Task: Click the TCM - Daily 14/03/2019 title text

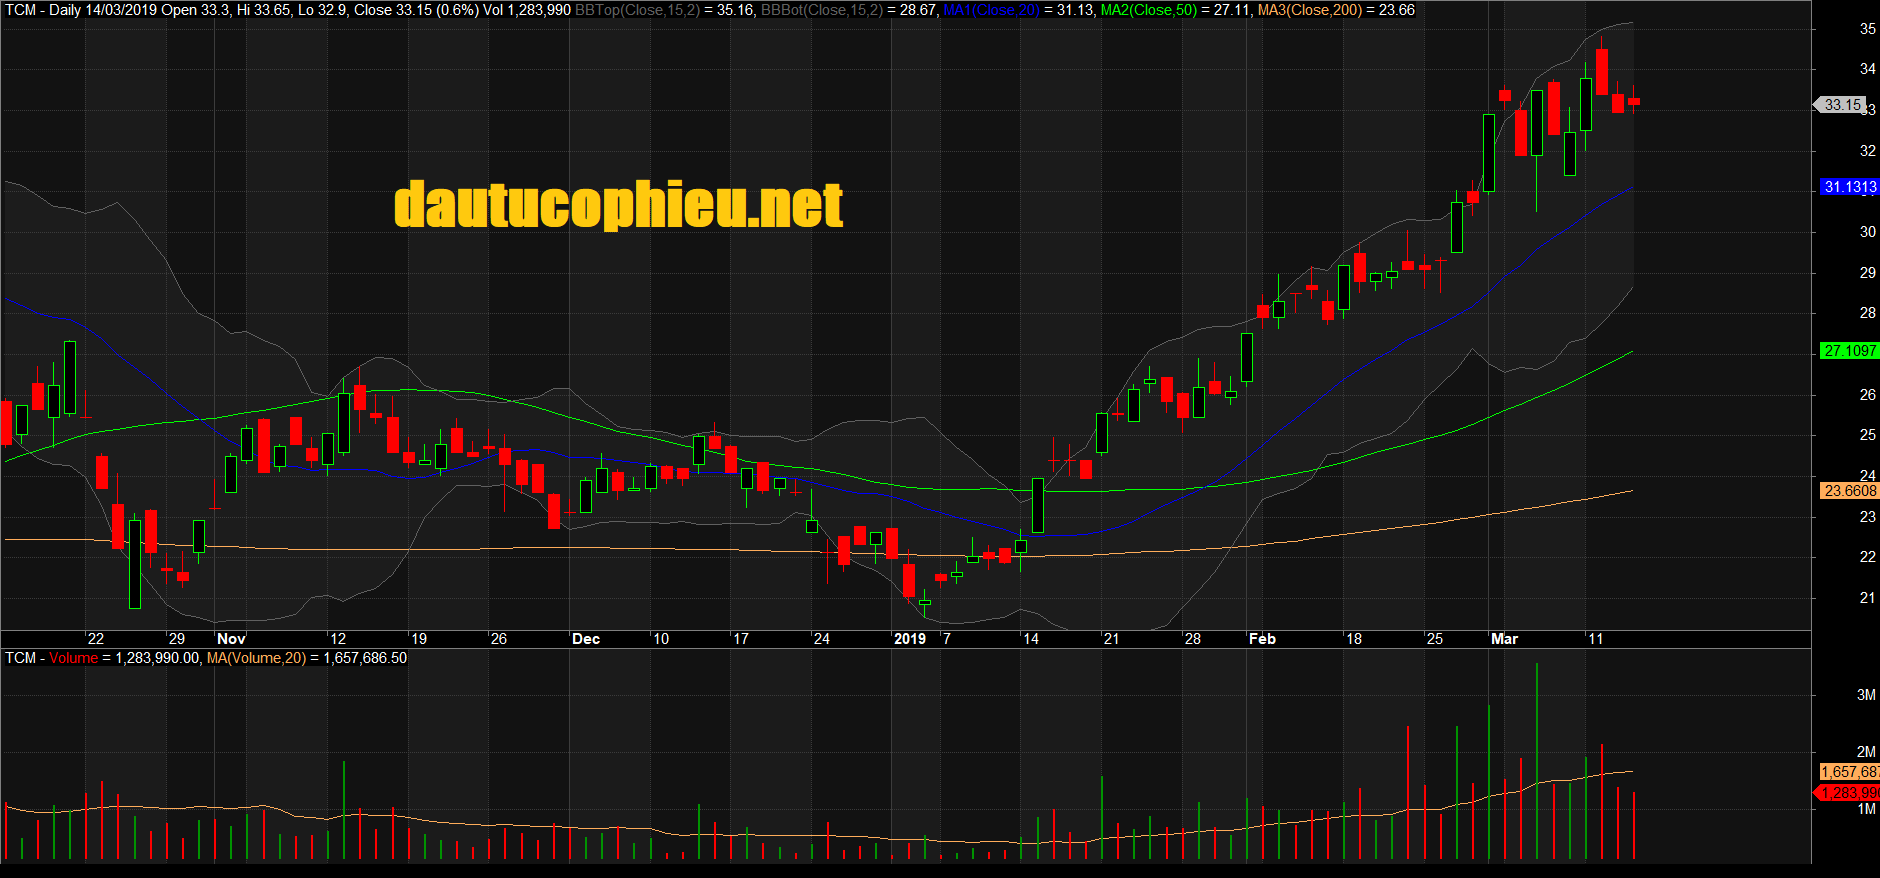Action: [81, 10]
